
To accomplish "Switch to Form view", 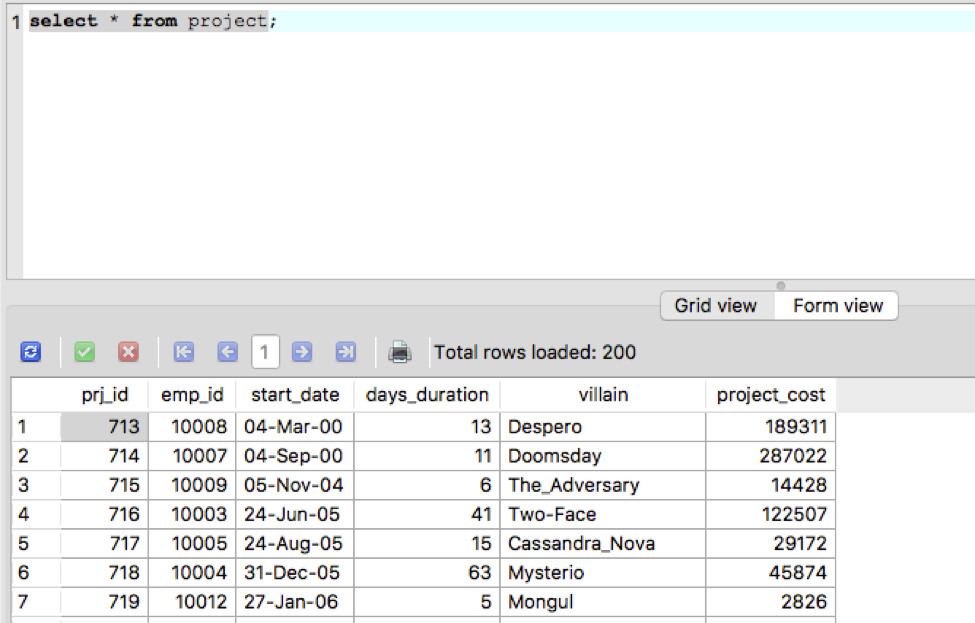I will tap(835, 306).
